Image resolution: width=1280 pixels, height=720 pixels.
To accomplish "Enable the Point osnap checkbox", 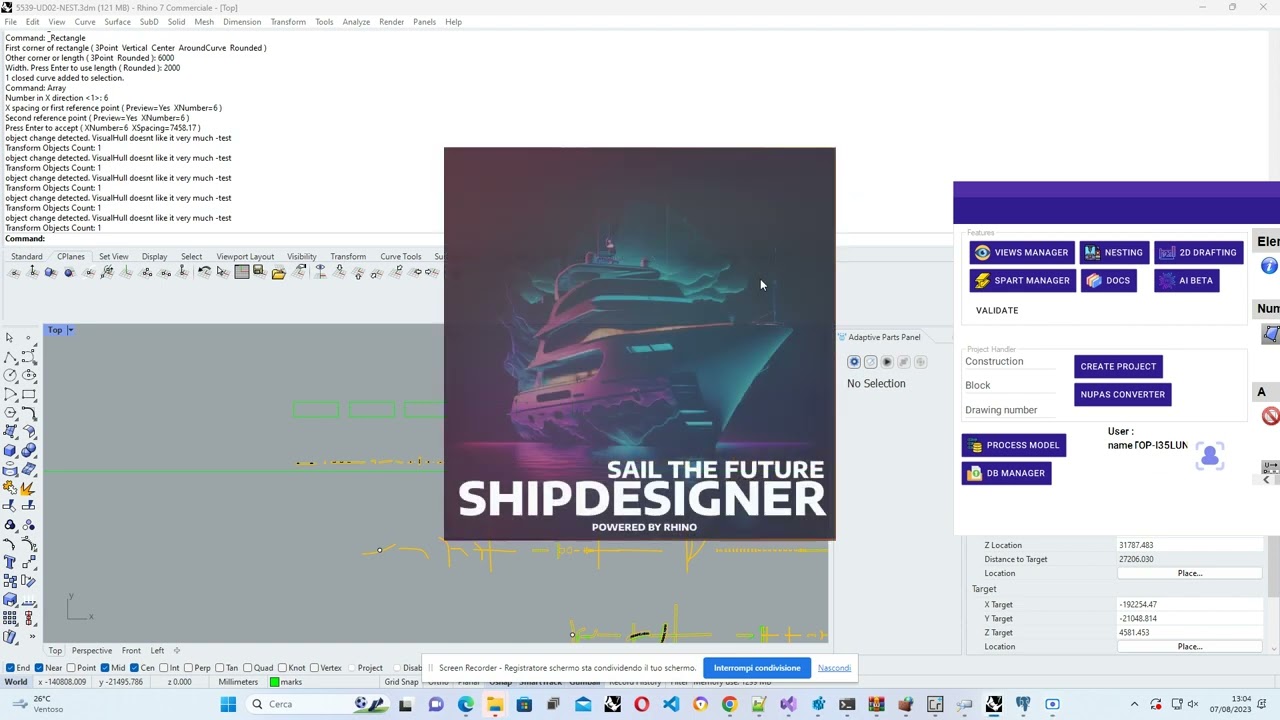I will tap(72, 668).
